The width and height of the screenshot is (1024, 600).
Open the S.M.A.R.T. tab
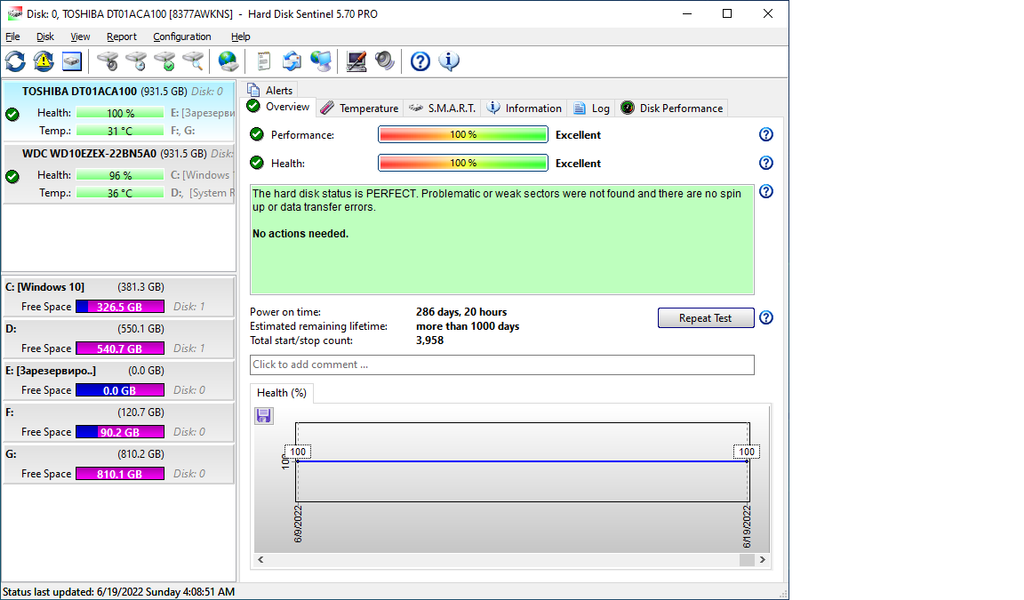(x=443, y=108)
